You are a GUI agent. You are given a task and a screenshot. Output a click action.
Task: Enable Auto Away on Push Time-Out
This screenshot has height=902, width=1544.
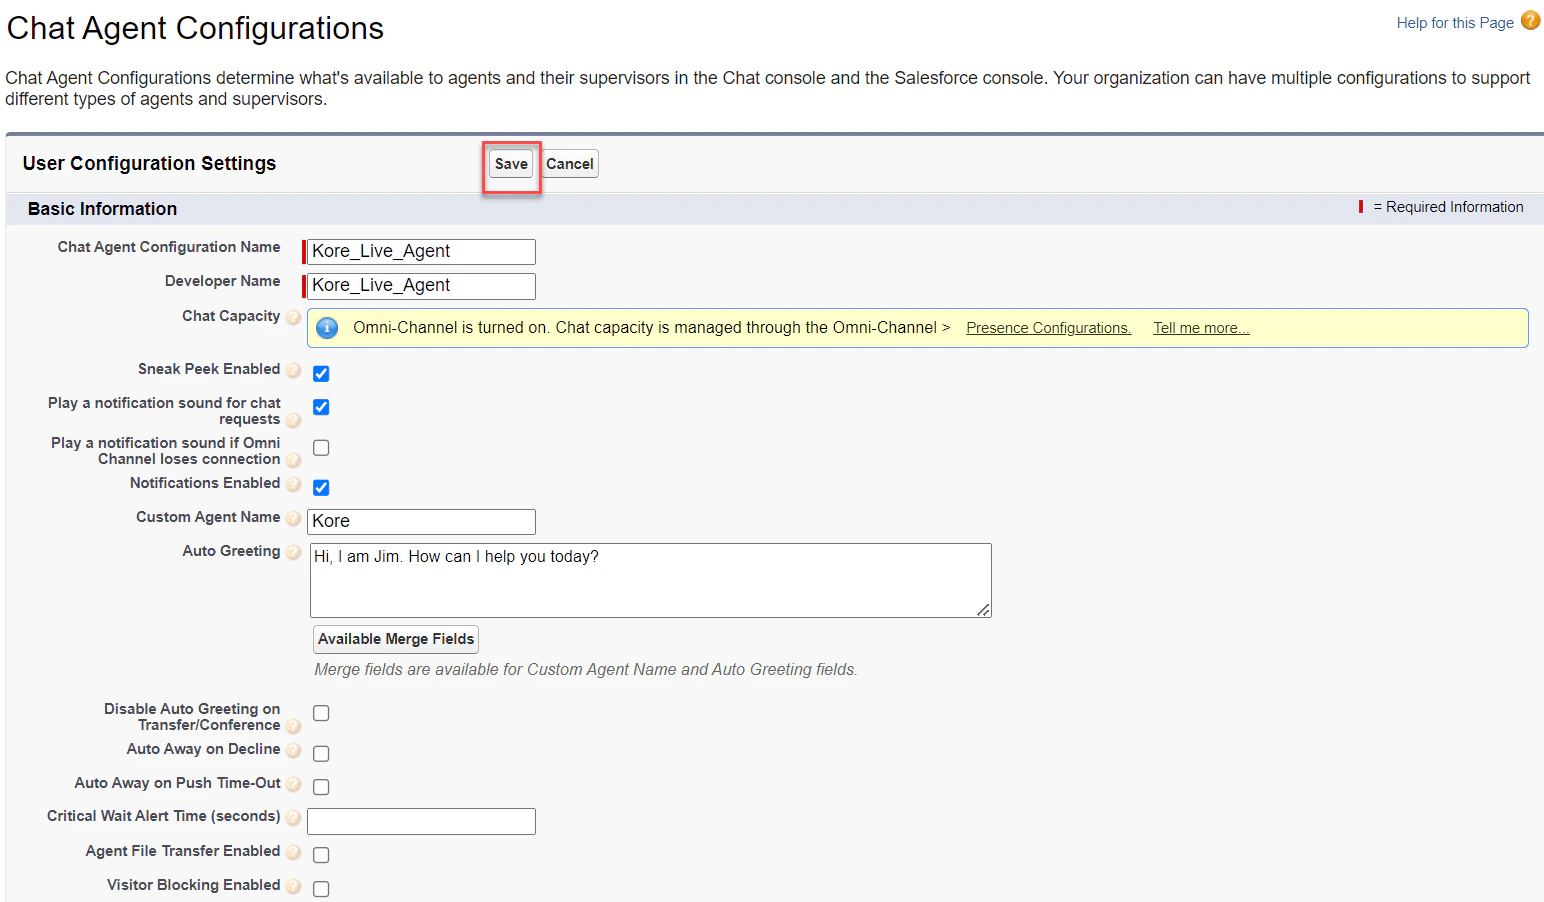[x=320, y=786]
